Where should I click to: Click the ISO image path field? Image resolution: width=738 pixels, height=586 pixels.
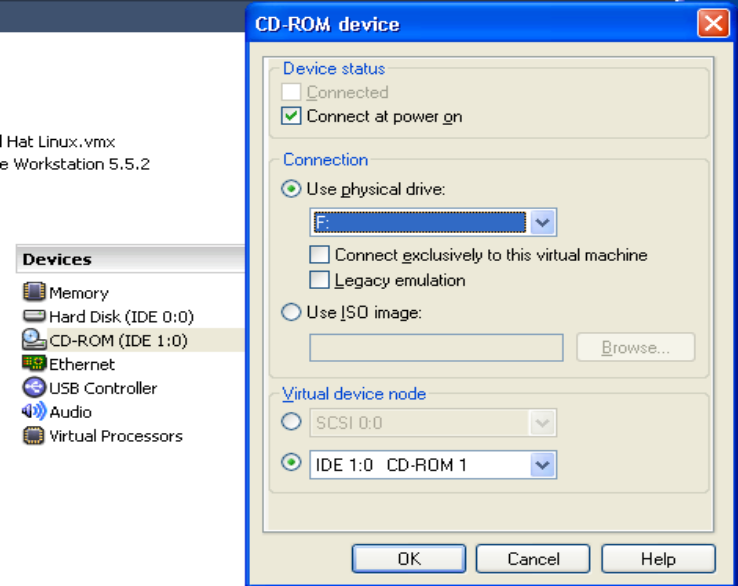tap(436, 348)
